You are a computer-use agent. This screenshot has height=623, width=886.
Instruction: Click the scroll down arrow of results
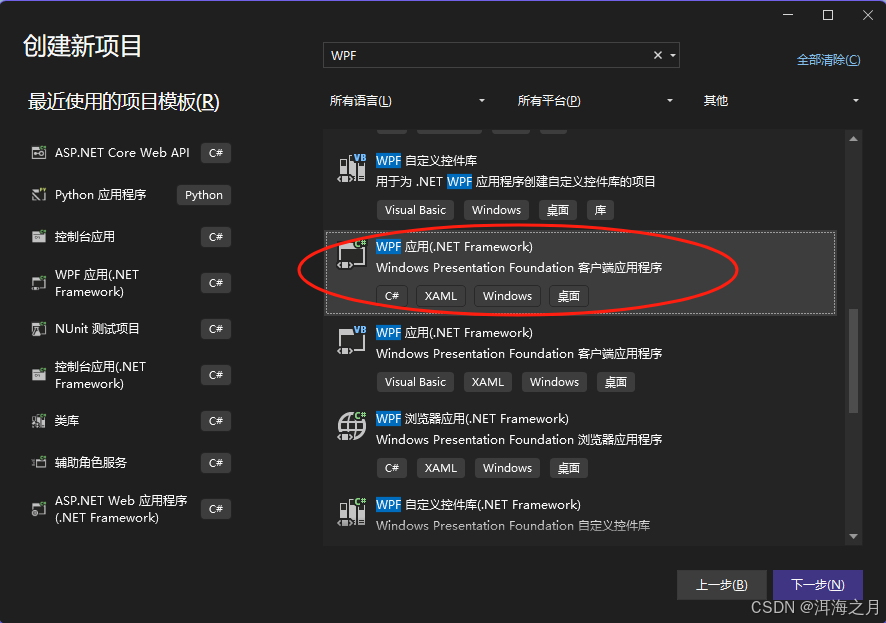tap(854, 537)
